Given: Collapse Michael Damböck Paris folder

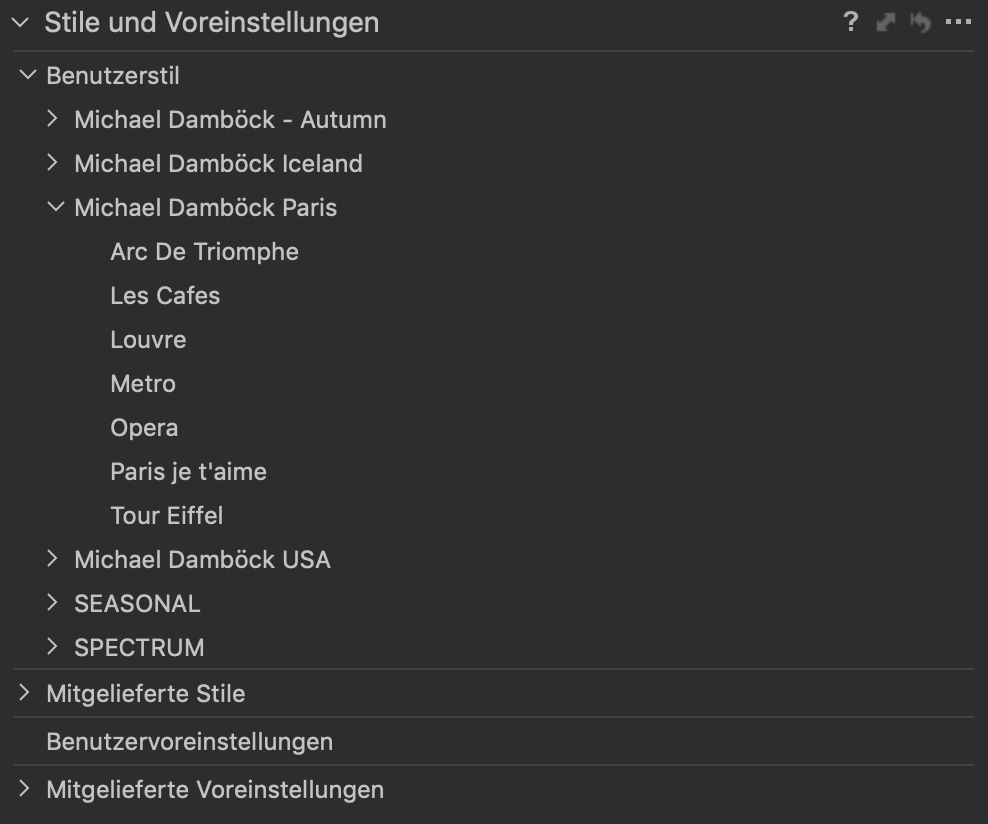Looking at the screenshot, I should (54, 207).
